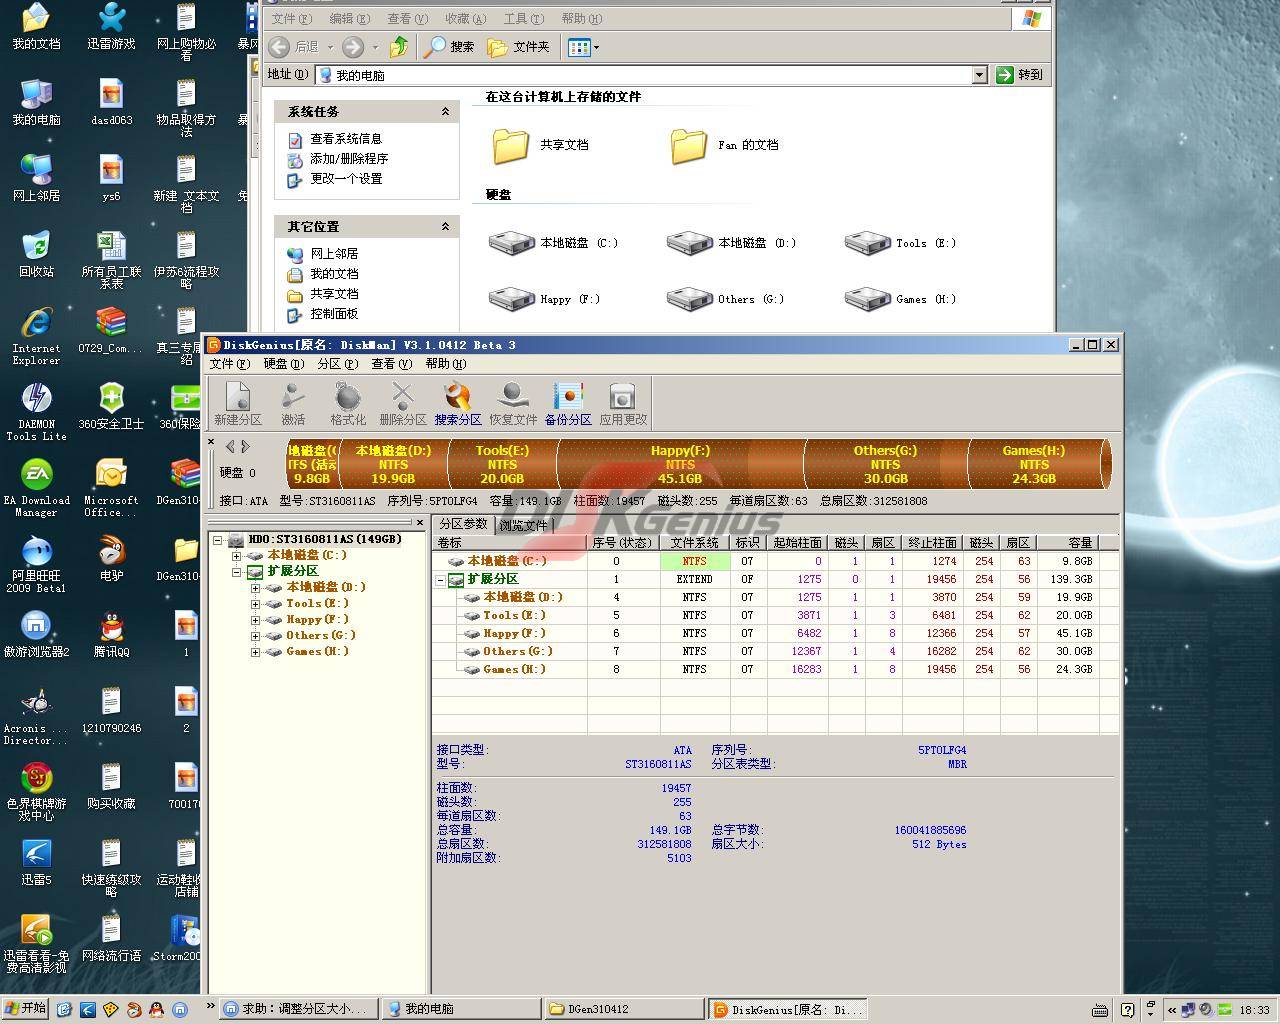This screenshot has height=1024, width=1280.
Task: Click 查看系统信息 link in Explorer
Action: (x=345, y=139)
